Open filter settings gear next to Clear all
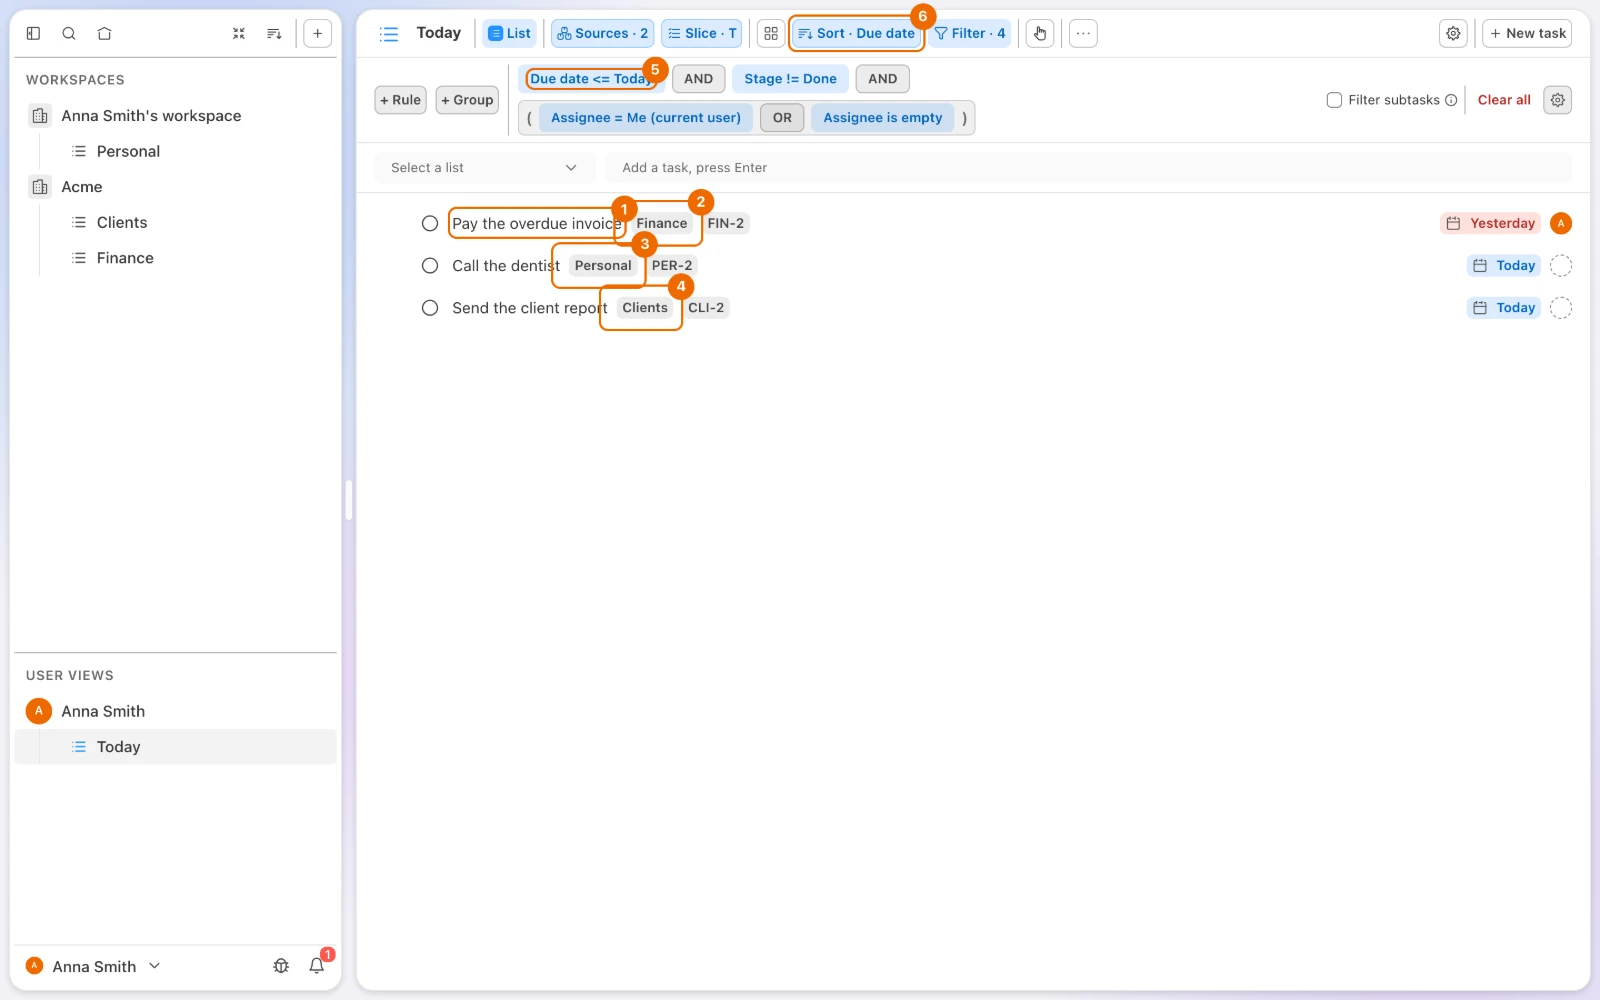 point(1557,100)
